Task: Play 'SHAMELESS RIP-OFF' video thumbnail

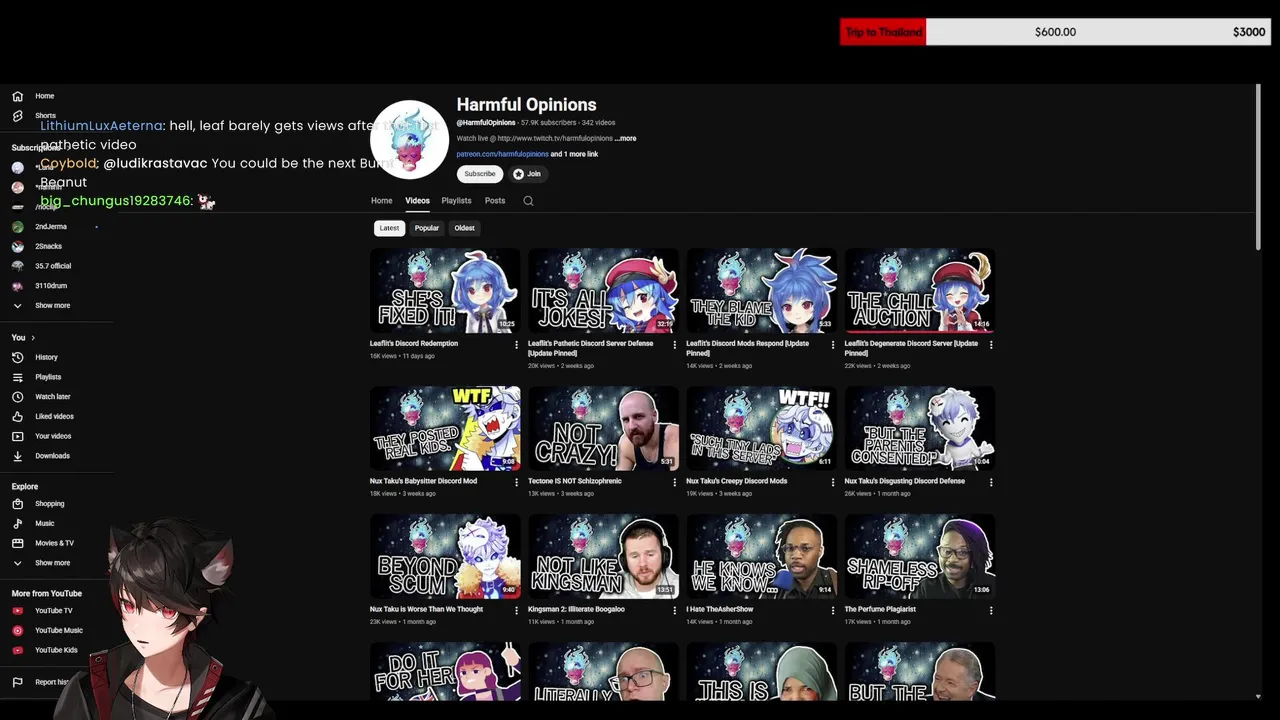Action: coord(919,556)
